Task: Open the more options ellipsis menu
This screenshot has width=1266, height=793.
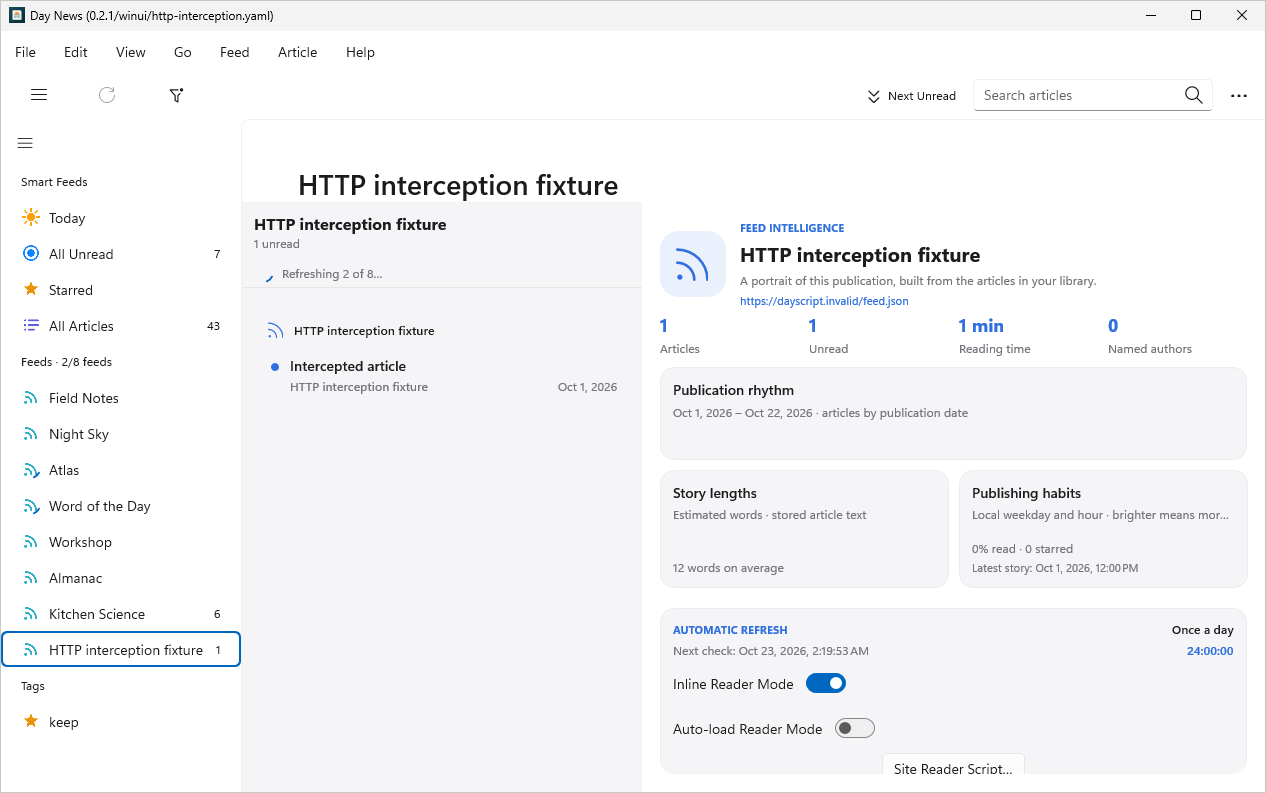Action: (x=1239, y=96)
